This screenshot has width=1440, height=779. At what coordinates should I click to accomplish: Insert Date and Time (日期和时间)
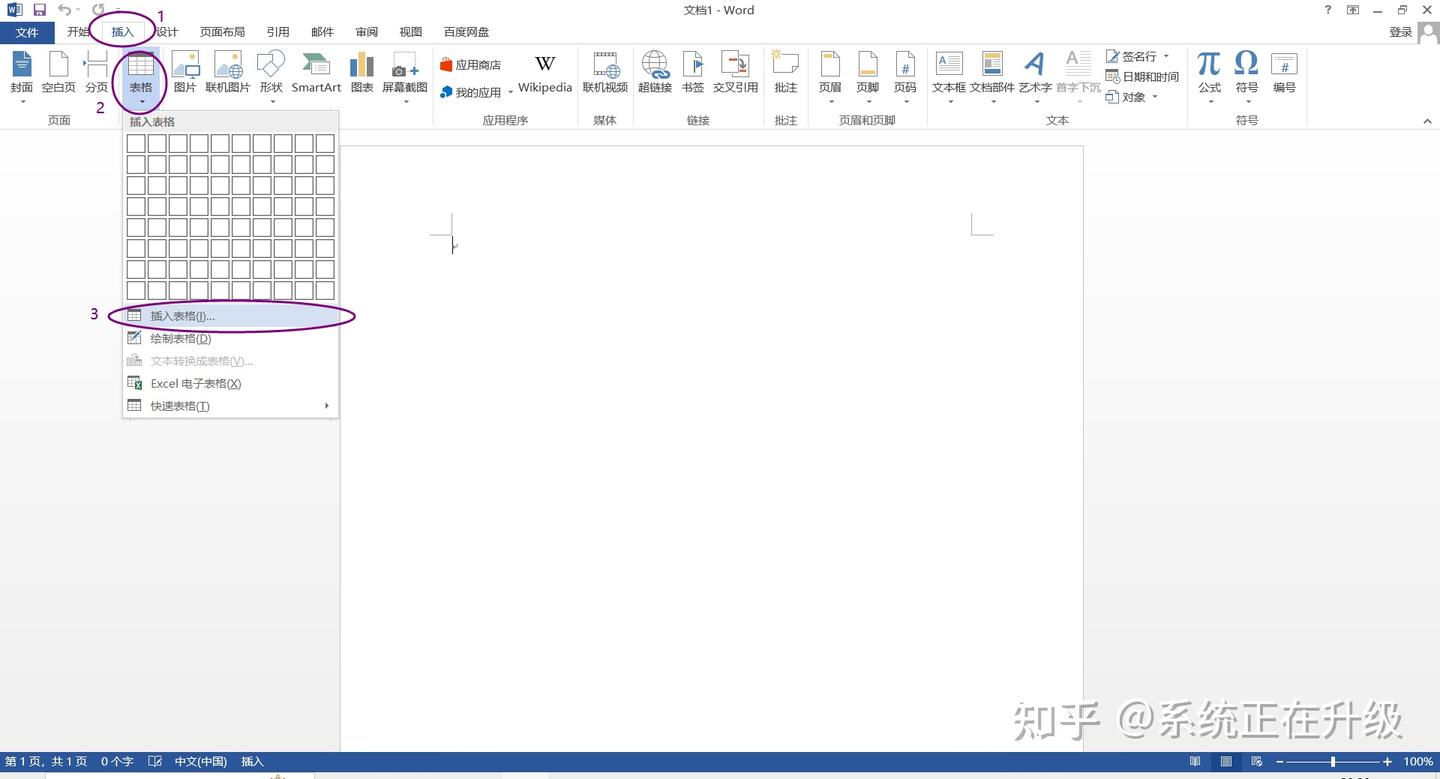pyautogui.click(x=1142, y=77)
